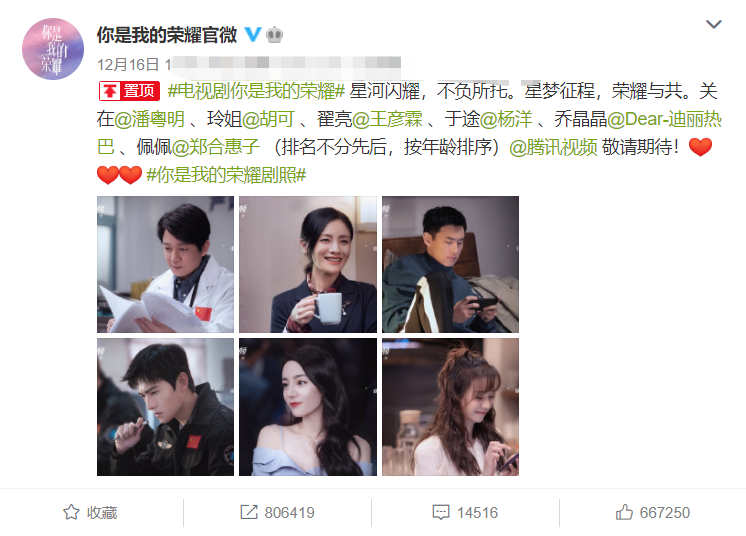Open the @王彦霖 mention link
The width and height of the screenshot is (746, 536).
(x=387, y=119)
